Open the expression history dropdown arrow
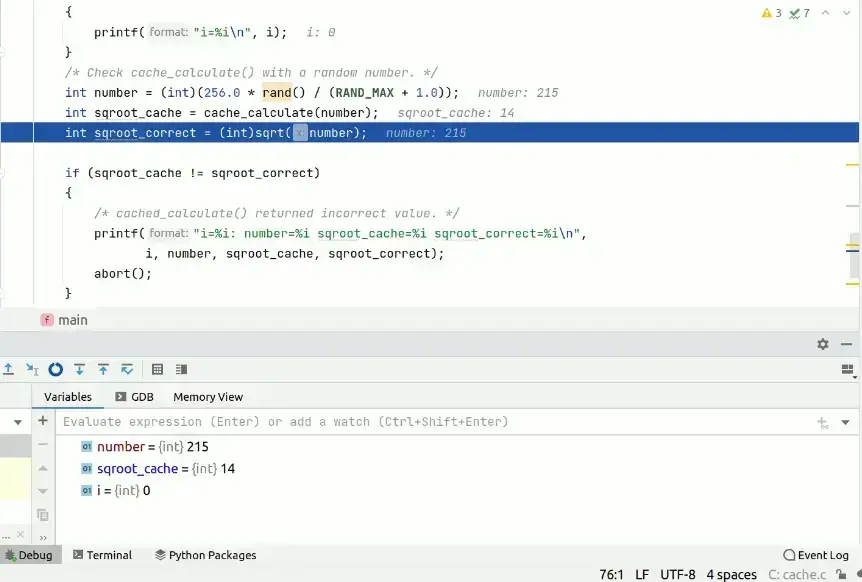 coord(846,423)
